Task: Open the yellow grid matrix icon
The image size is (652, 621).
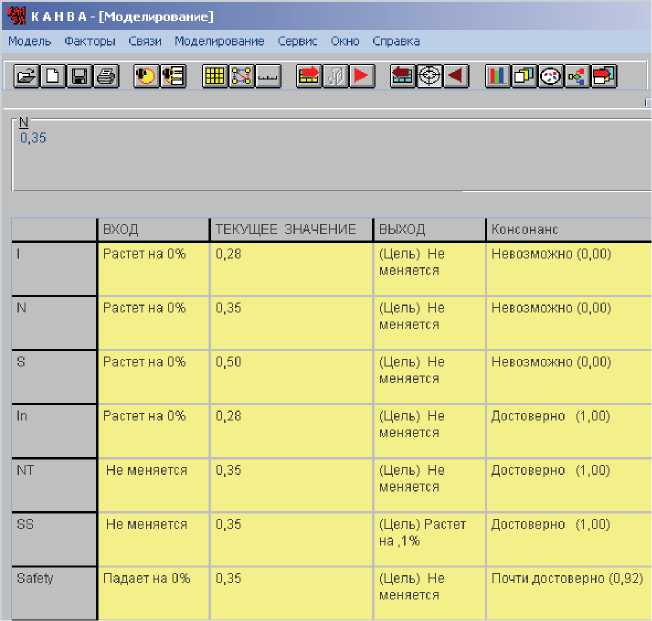Action: 214,76
